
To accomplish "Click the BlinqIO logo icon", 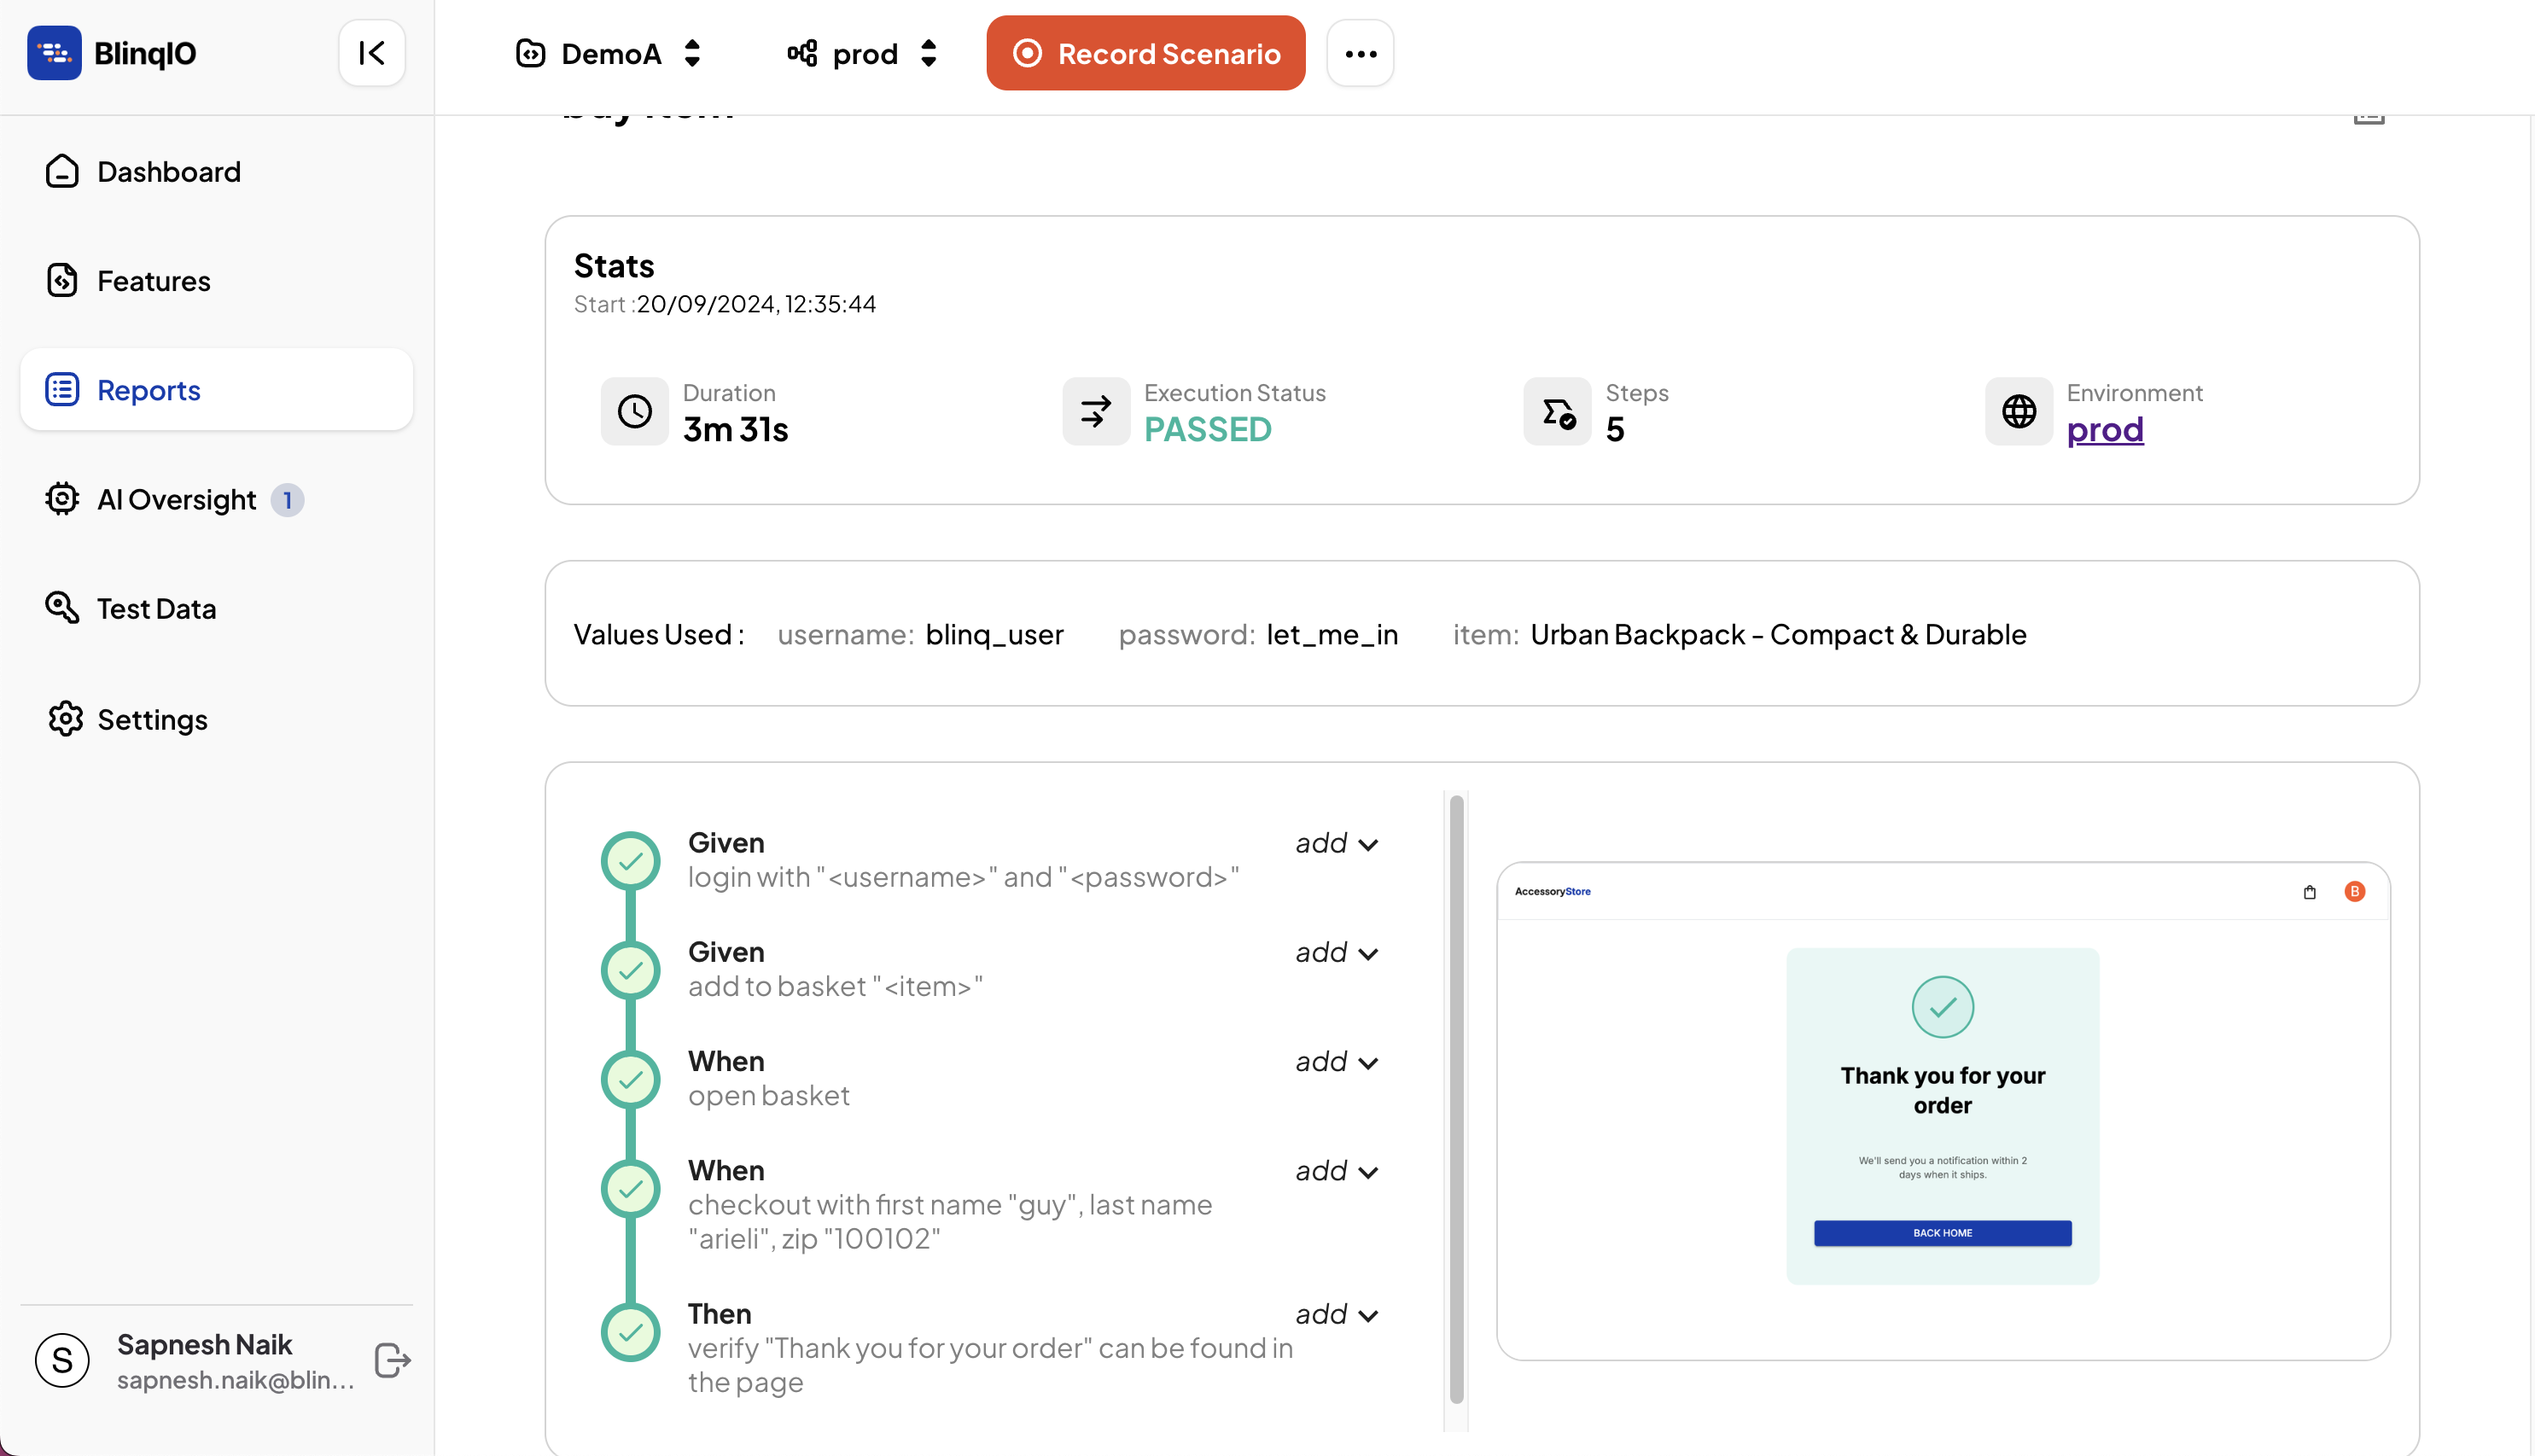I will (x=54, y=53).
